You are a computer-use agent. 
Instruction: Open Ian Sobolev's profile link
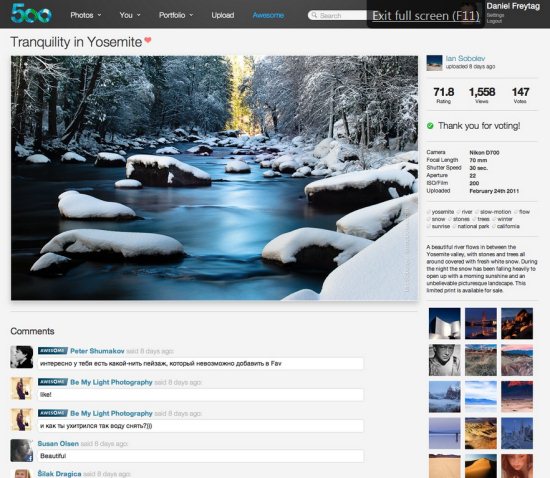point(465,59)
